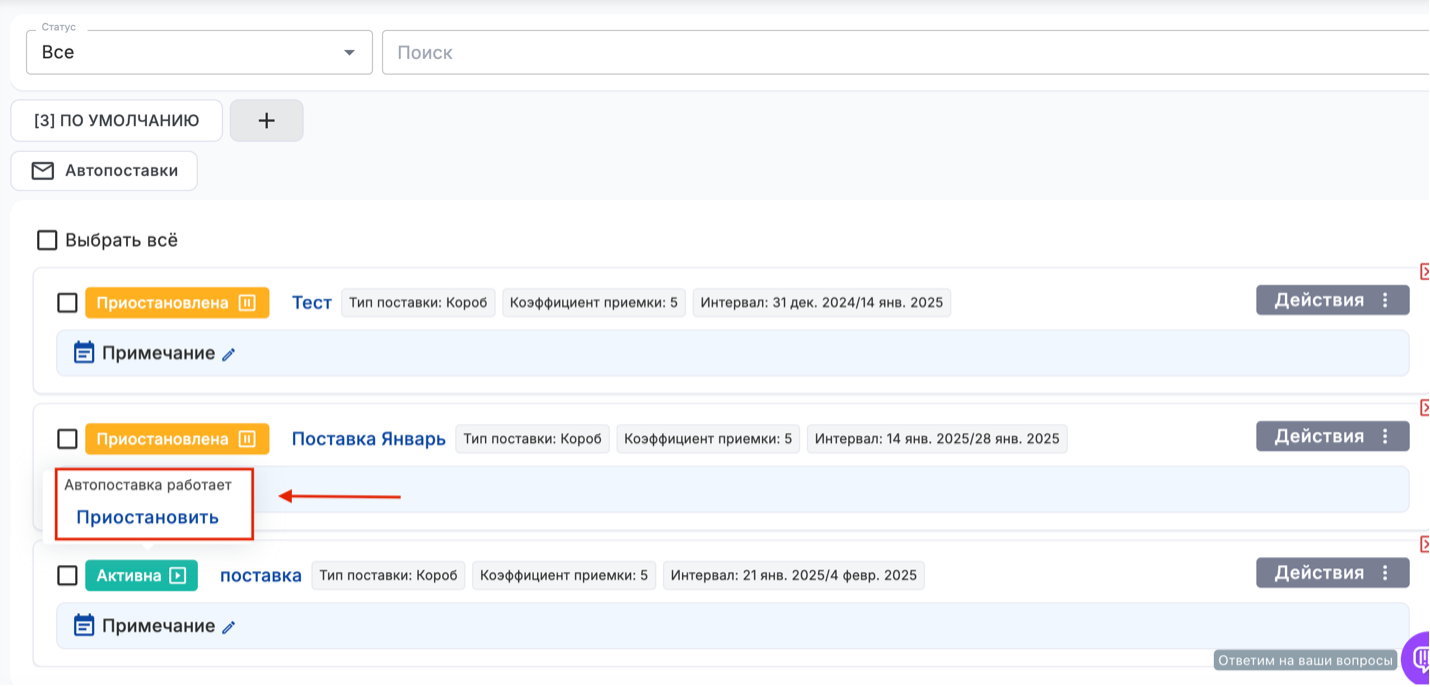Viewport: 1430px width, 687px height.
Task: Open the Поставка Январь link
Action: 368,438
